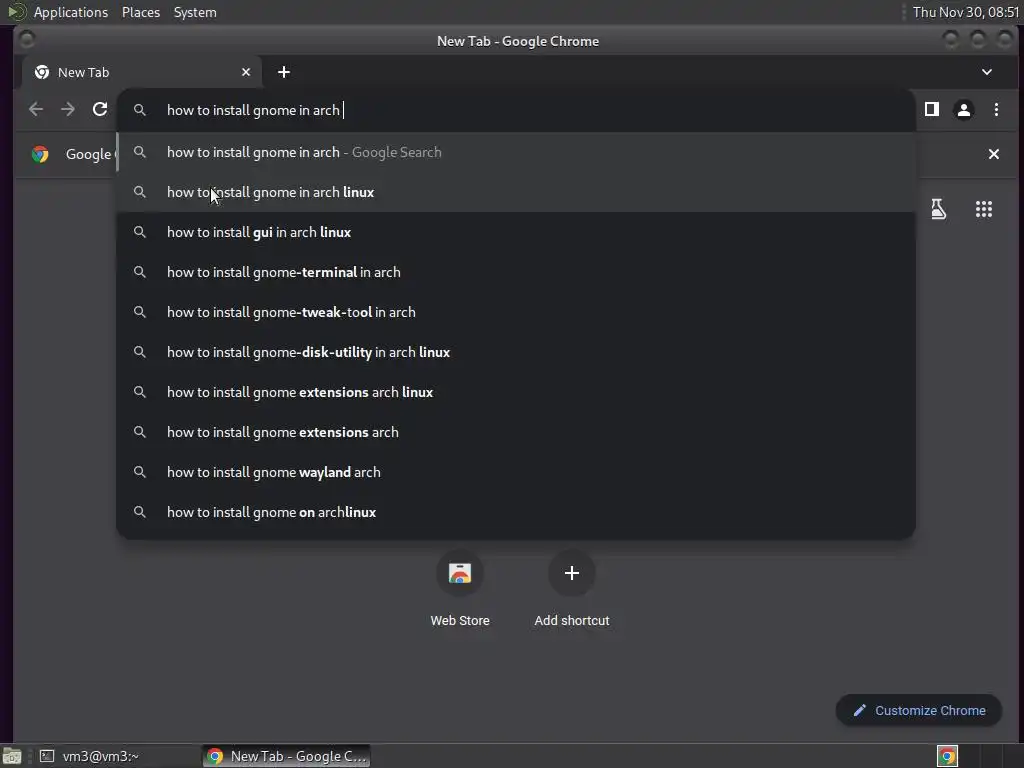Select 'how to install gnome in arch - Google Search'

pyautogui.click(x=516, y=152)
